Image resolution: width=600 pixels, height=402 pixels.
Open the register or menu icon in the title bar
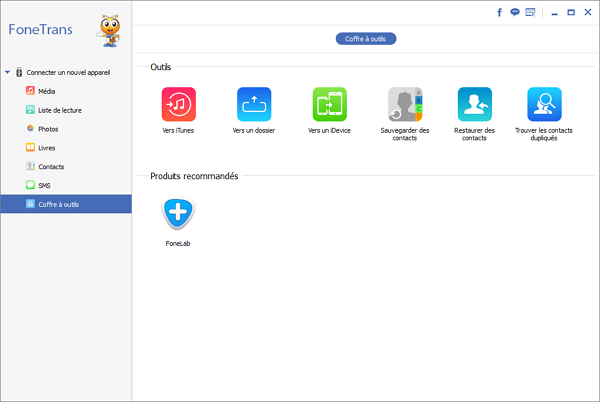coord(530,12)
